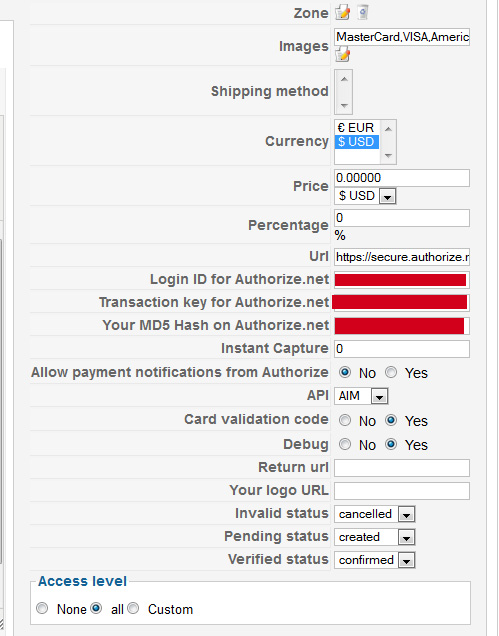Image resolution: width=499 pixels, height=636 pixels.
Task: Click the Shipping method list up arrow
Action: [344, 79]
